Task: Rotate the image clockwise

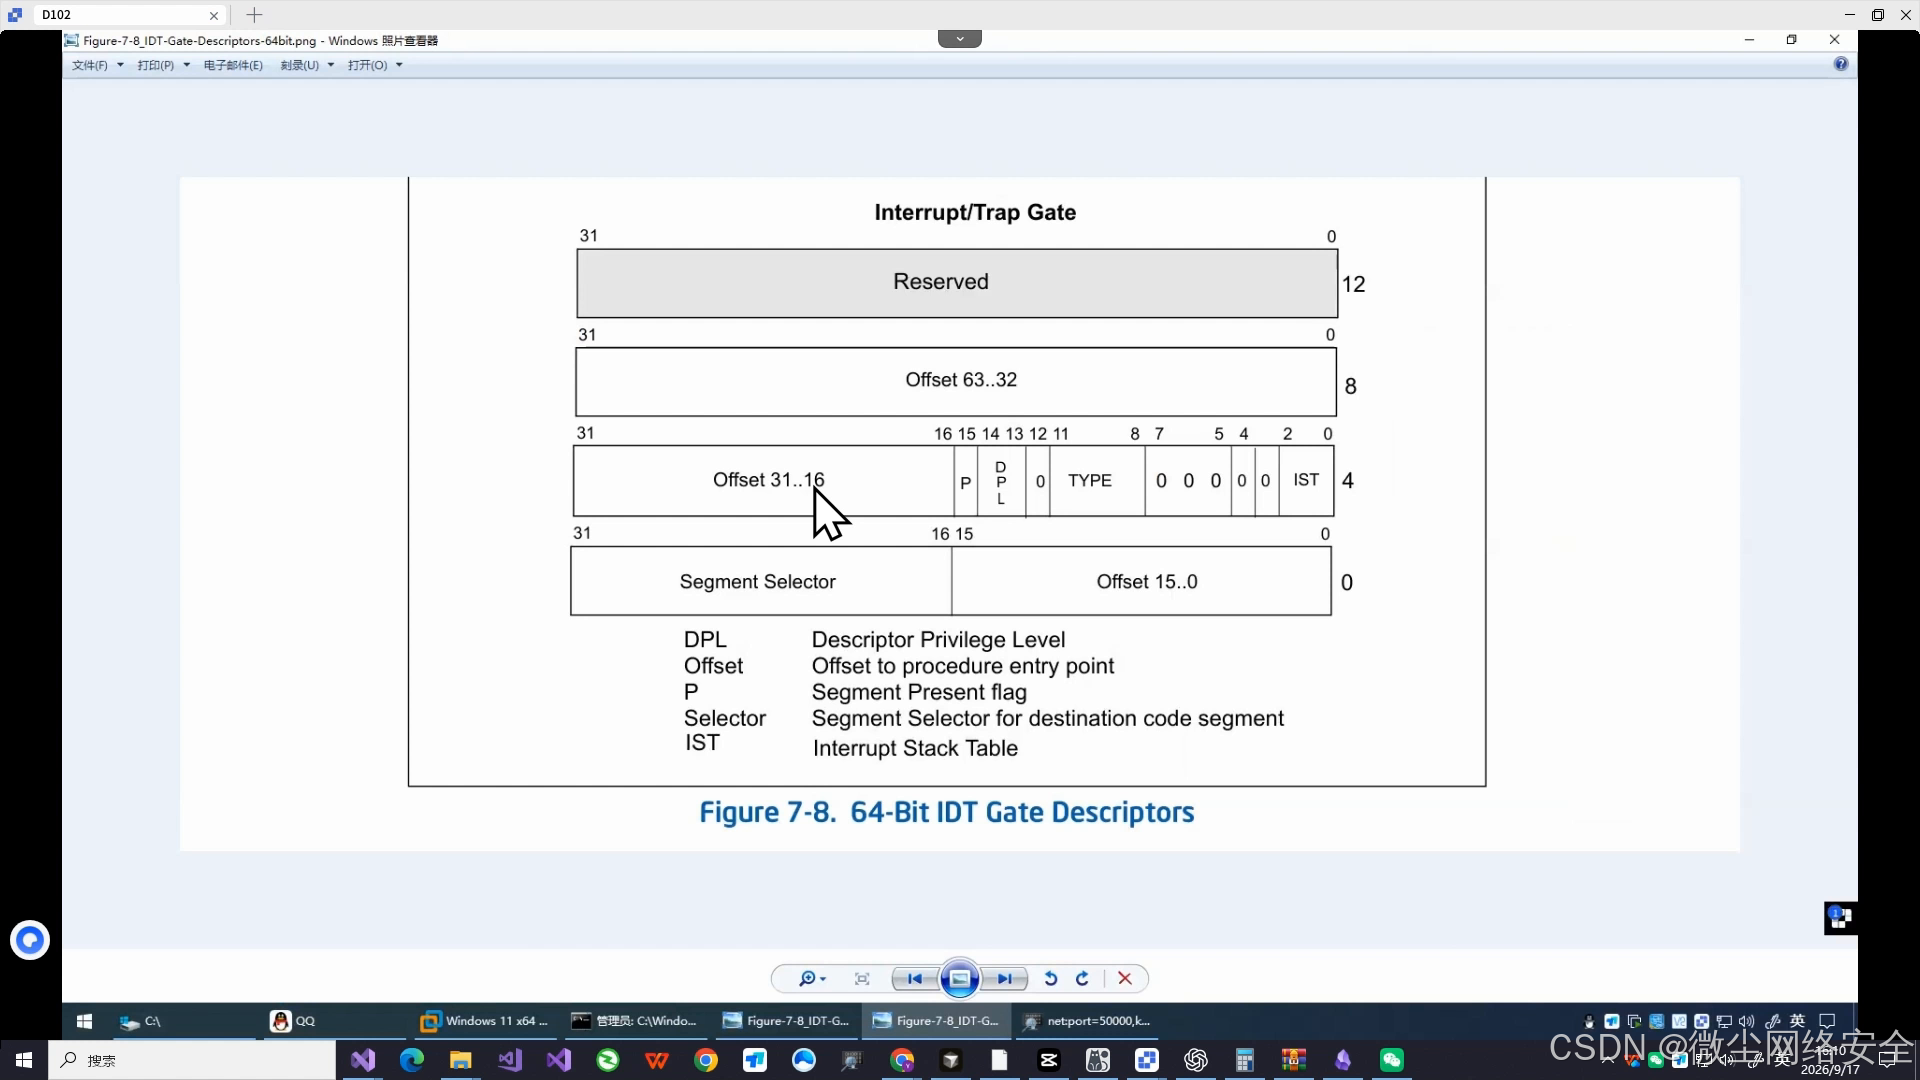Action: (1082, 979)
